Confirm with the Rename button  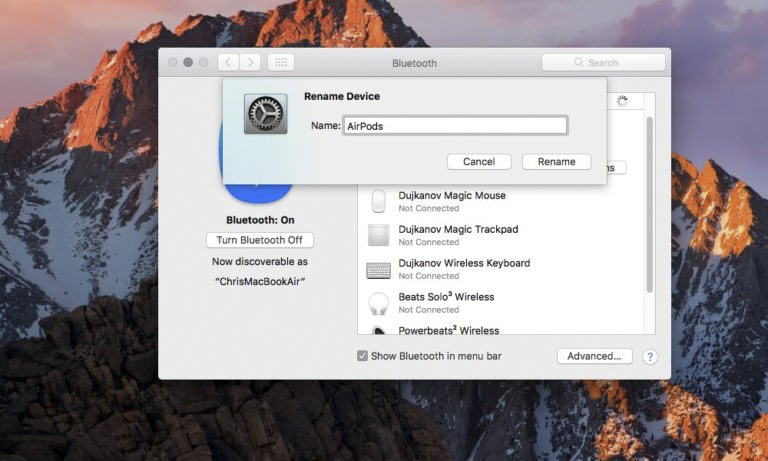point(556,162)
